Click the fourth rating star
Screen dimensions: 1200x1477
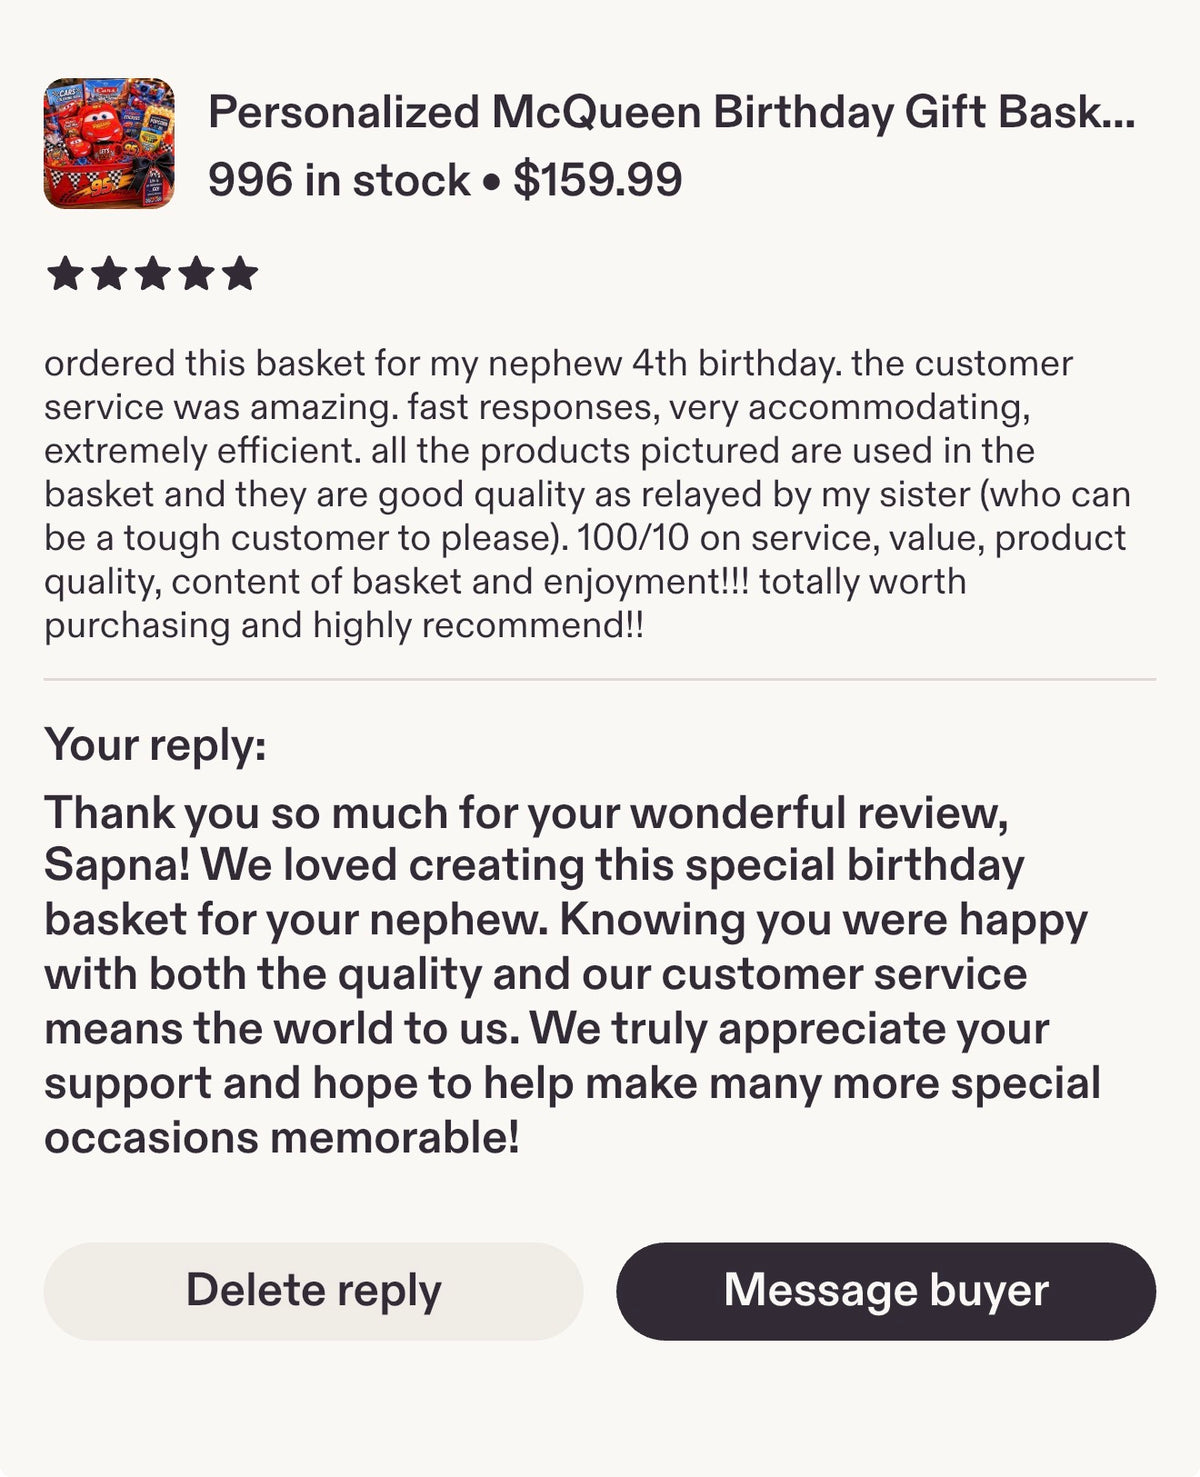point(196,273)
